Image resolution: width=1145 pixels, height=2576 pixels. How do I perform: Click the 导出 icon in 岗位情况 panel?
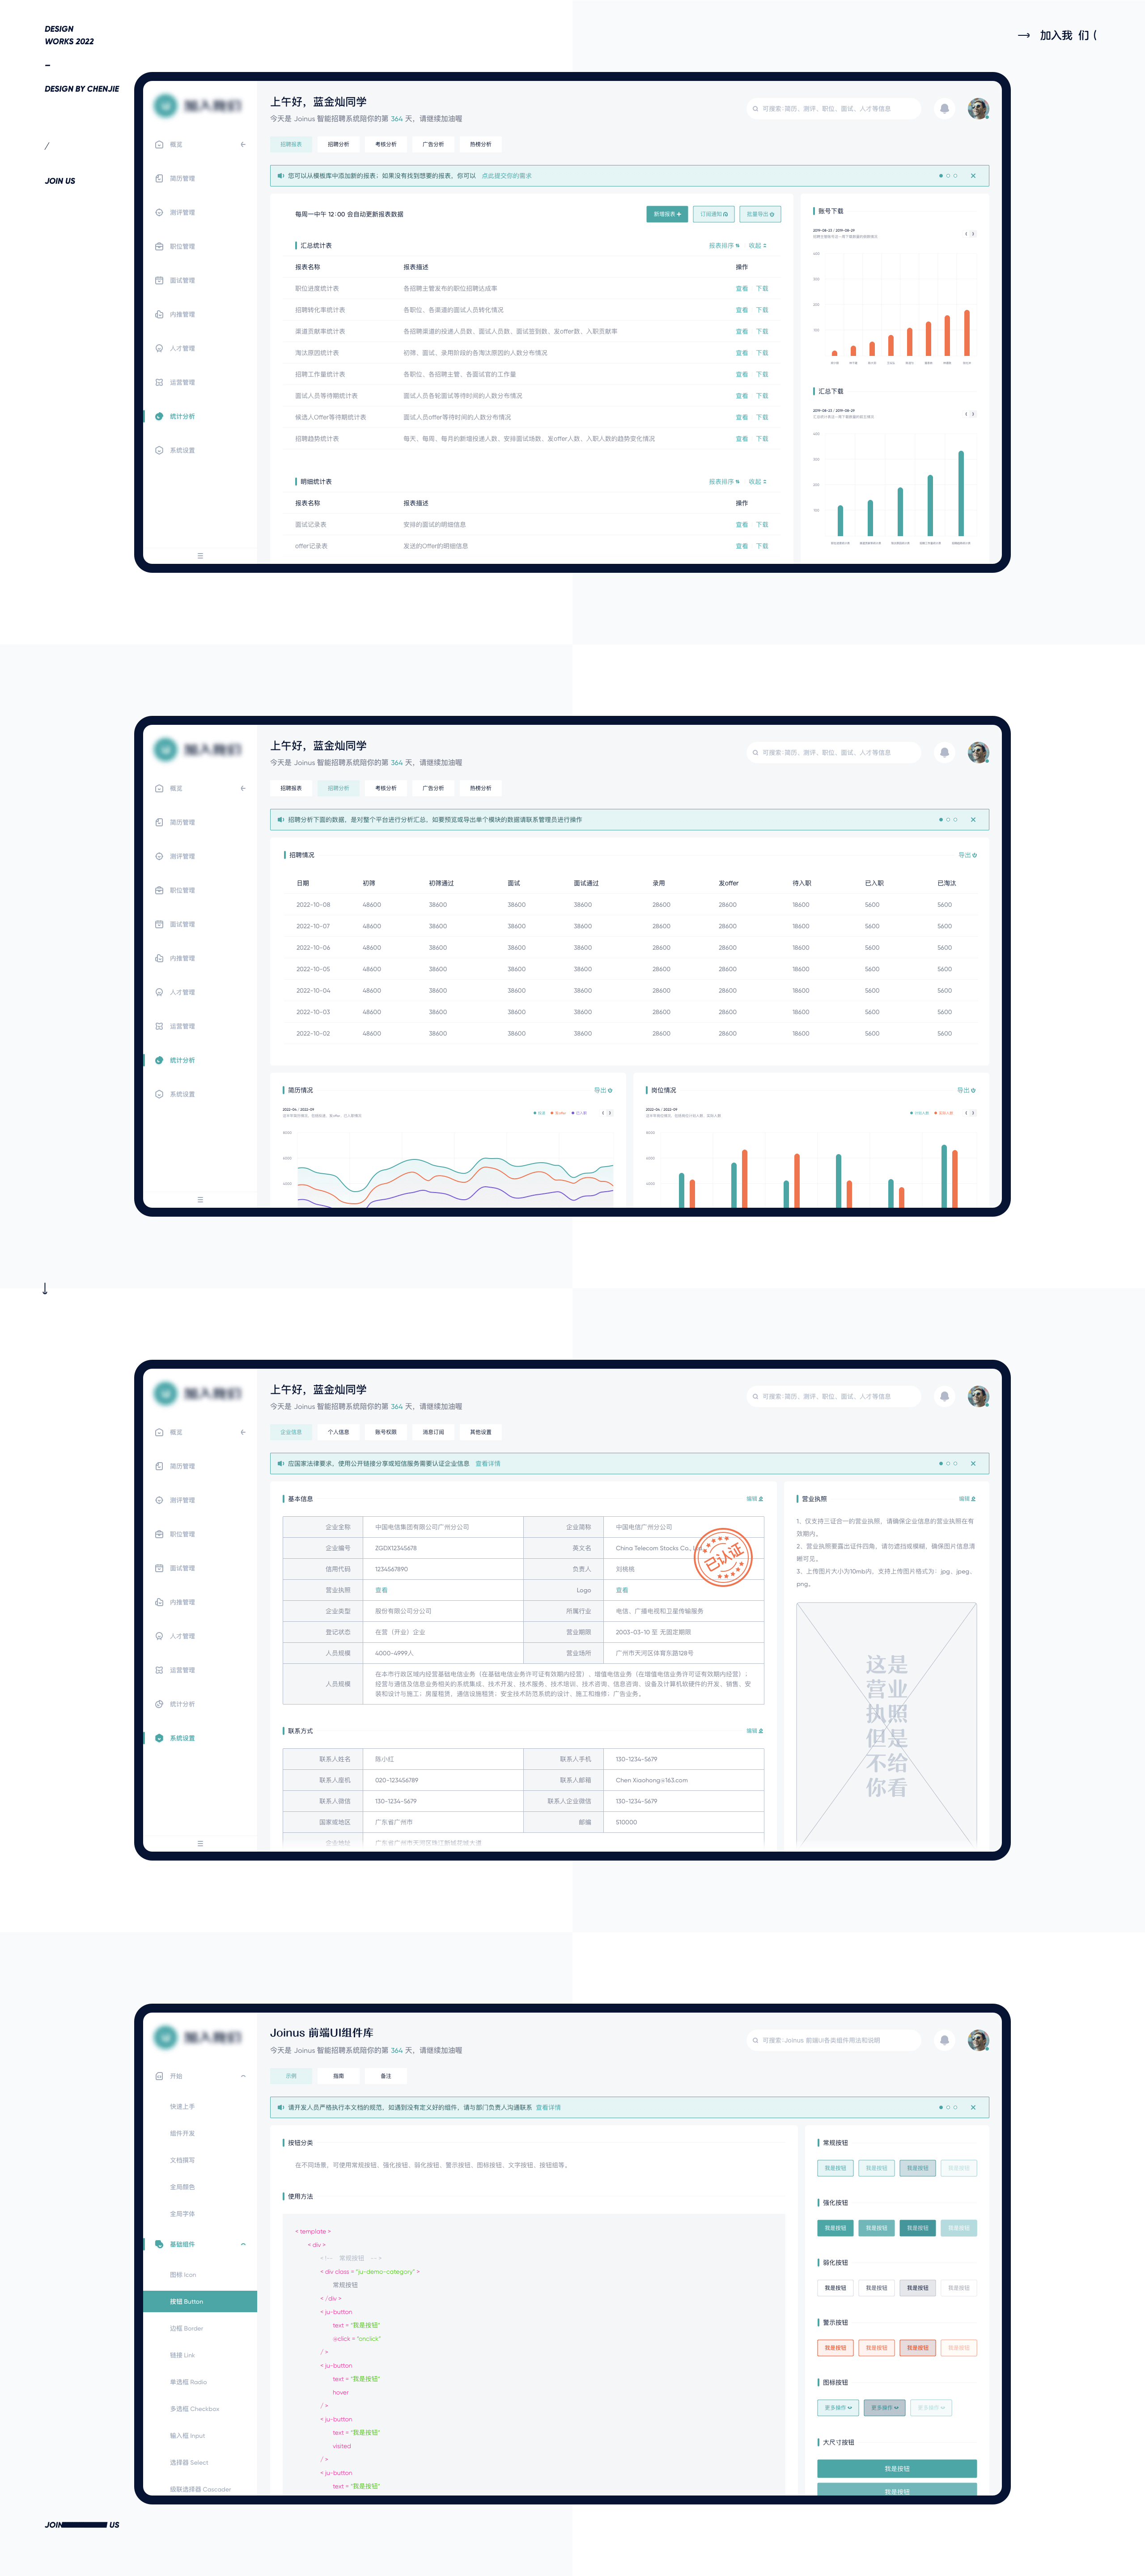[973, 1090]
